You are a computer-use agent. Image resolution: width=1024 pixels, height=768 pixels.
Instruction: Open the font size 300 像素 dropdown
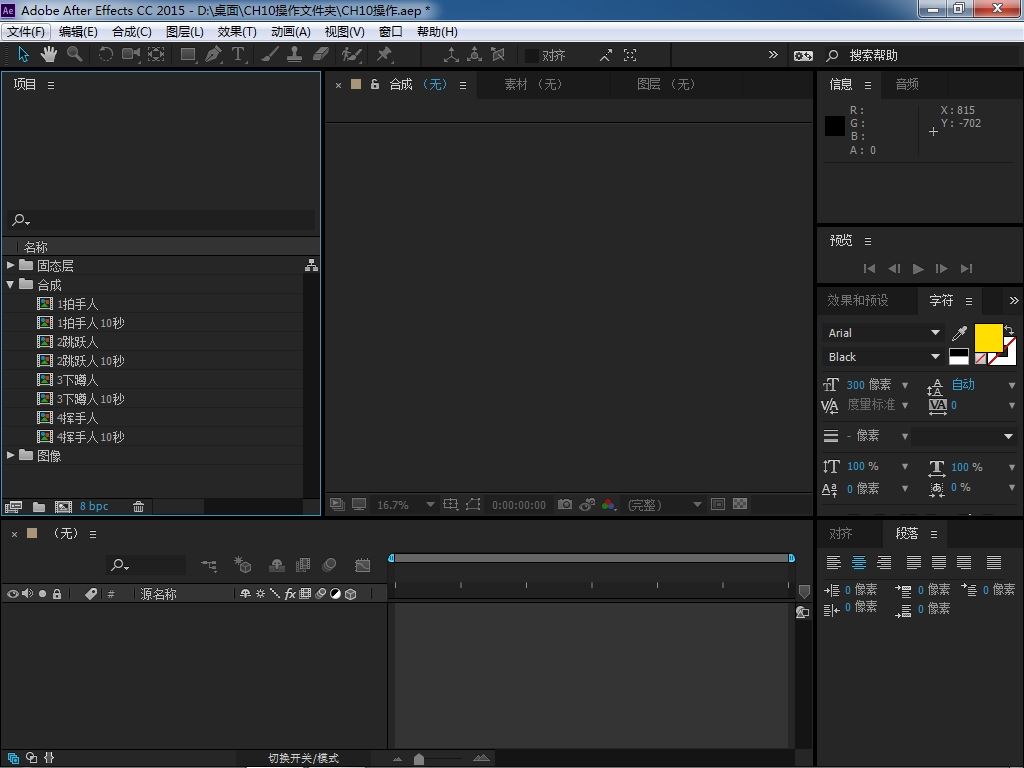coord(905,385)
